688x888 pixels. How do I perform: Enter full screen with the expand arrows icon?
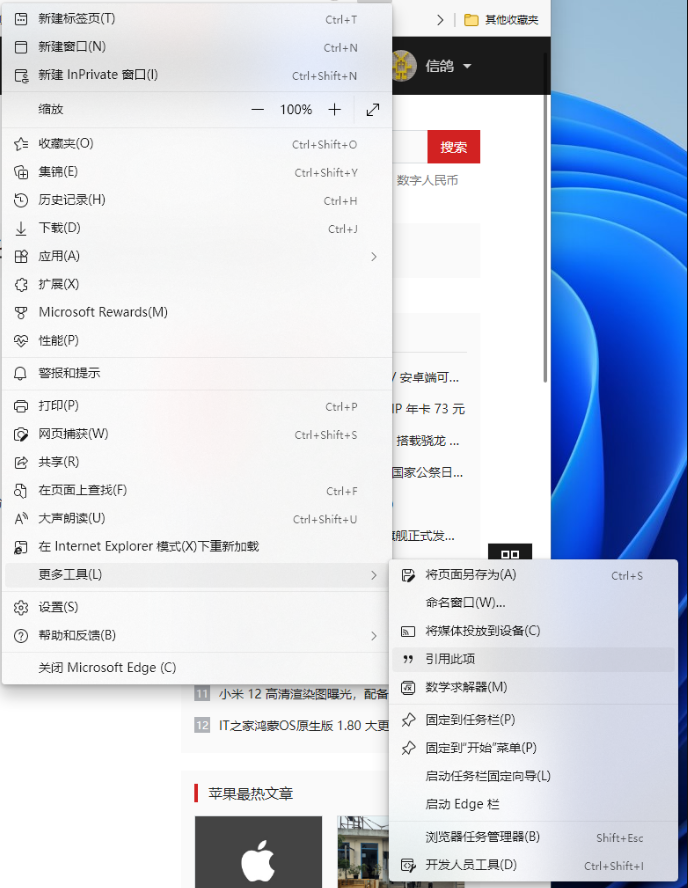(373, 109)
